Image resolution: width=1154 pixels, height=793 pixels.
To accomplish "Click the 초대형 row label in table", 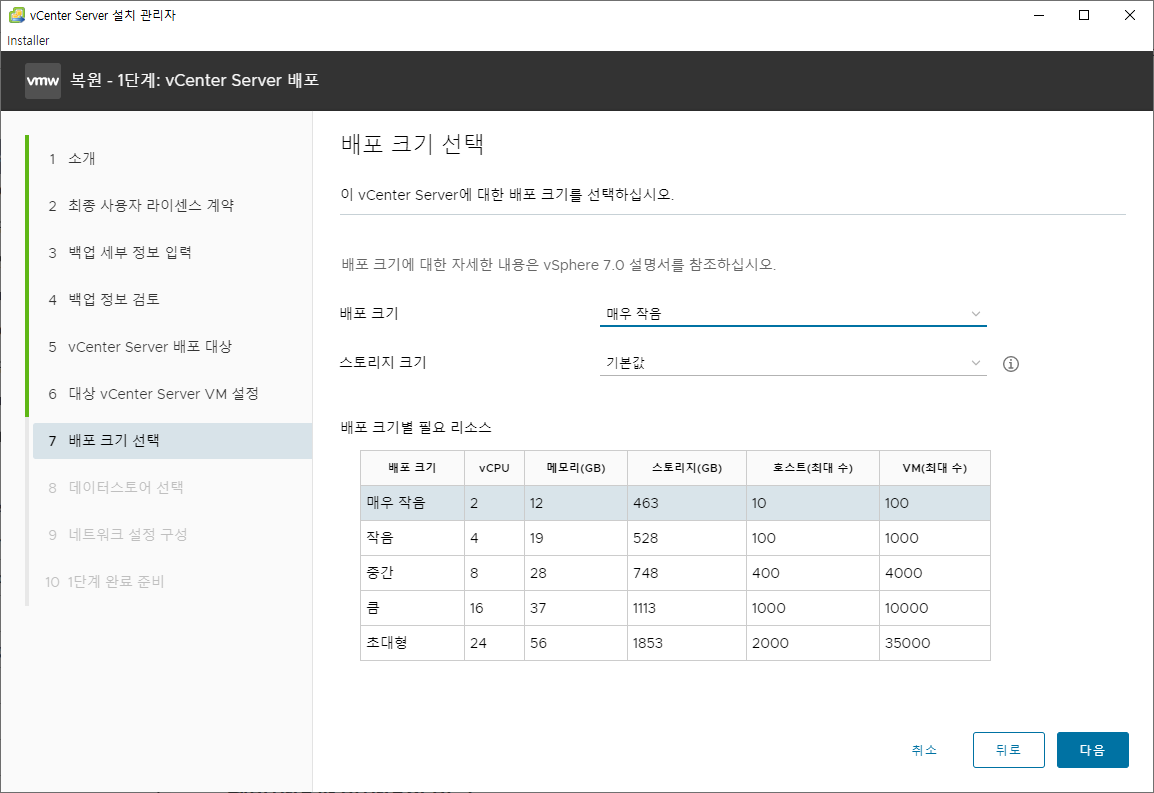I will tap(386, 643).
